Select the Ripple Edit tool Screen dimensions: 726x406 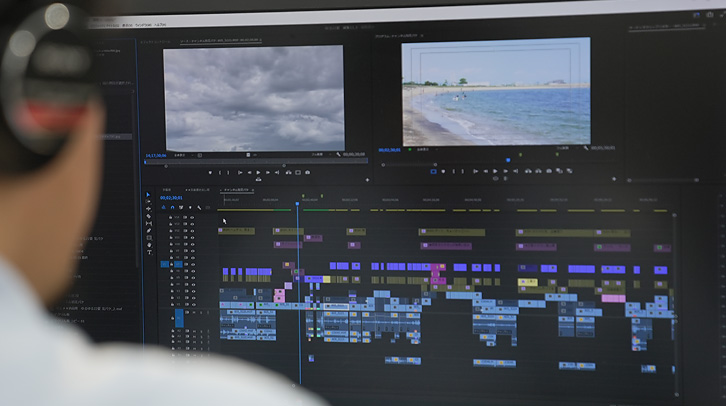click(149, 209)
